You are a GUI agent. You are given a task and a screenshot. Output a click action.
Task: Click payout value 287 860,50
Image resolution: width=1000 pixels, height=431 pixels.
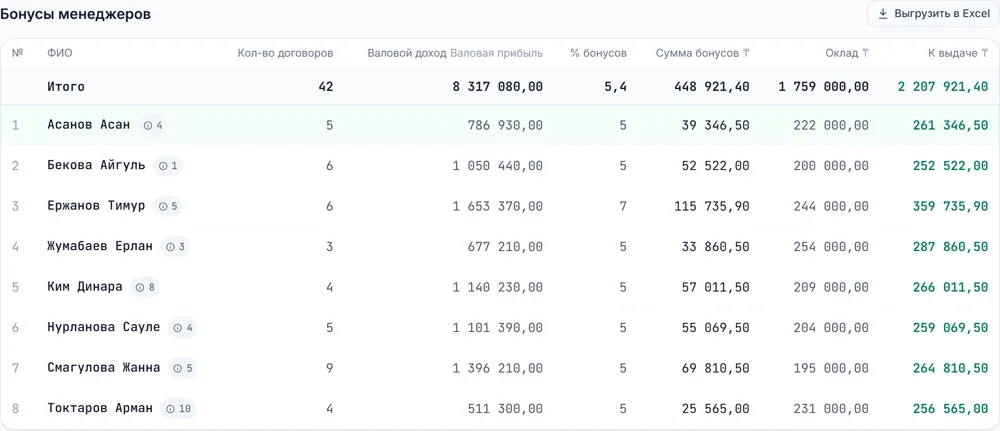coord(951,247)
